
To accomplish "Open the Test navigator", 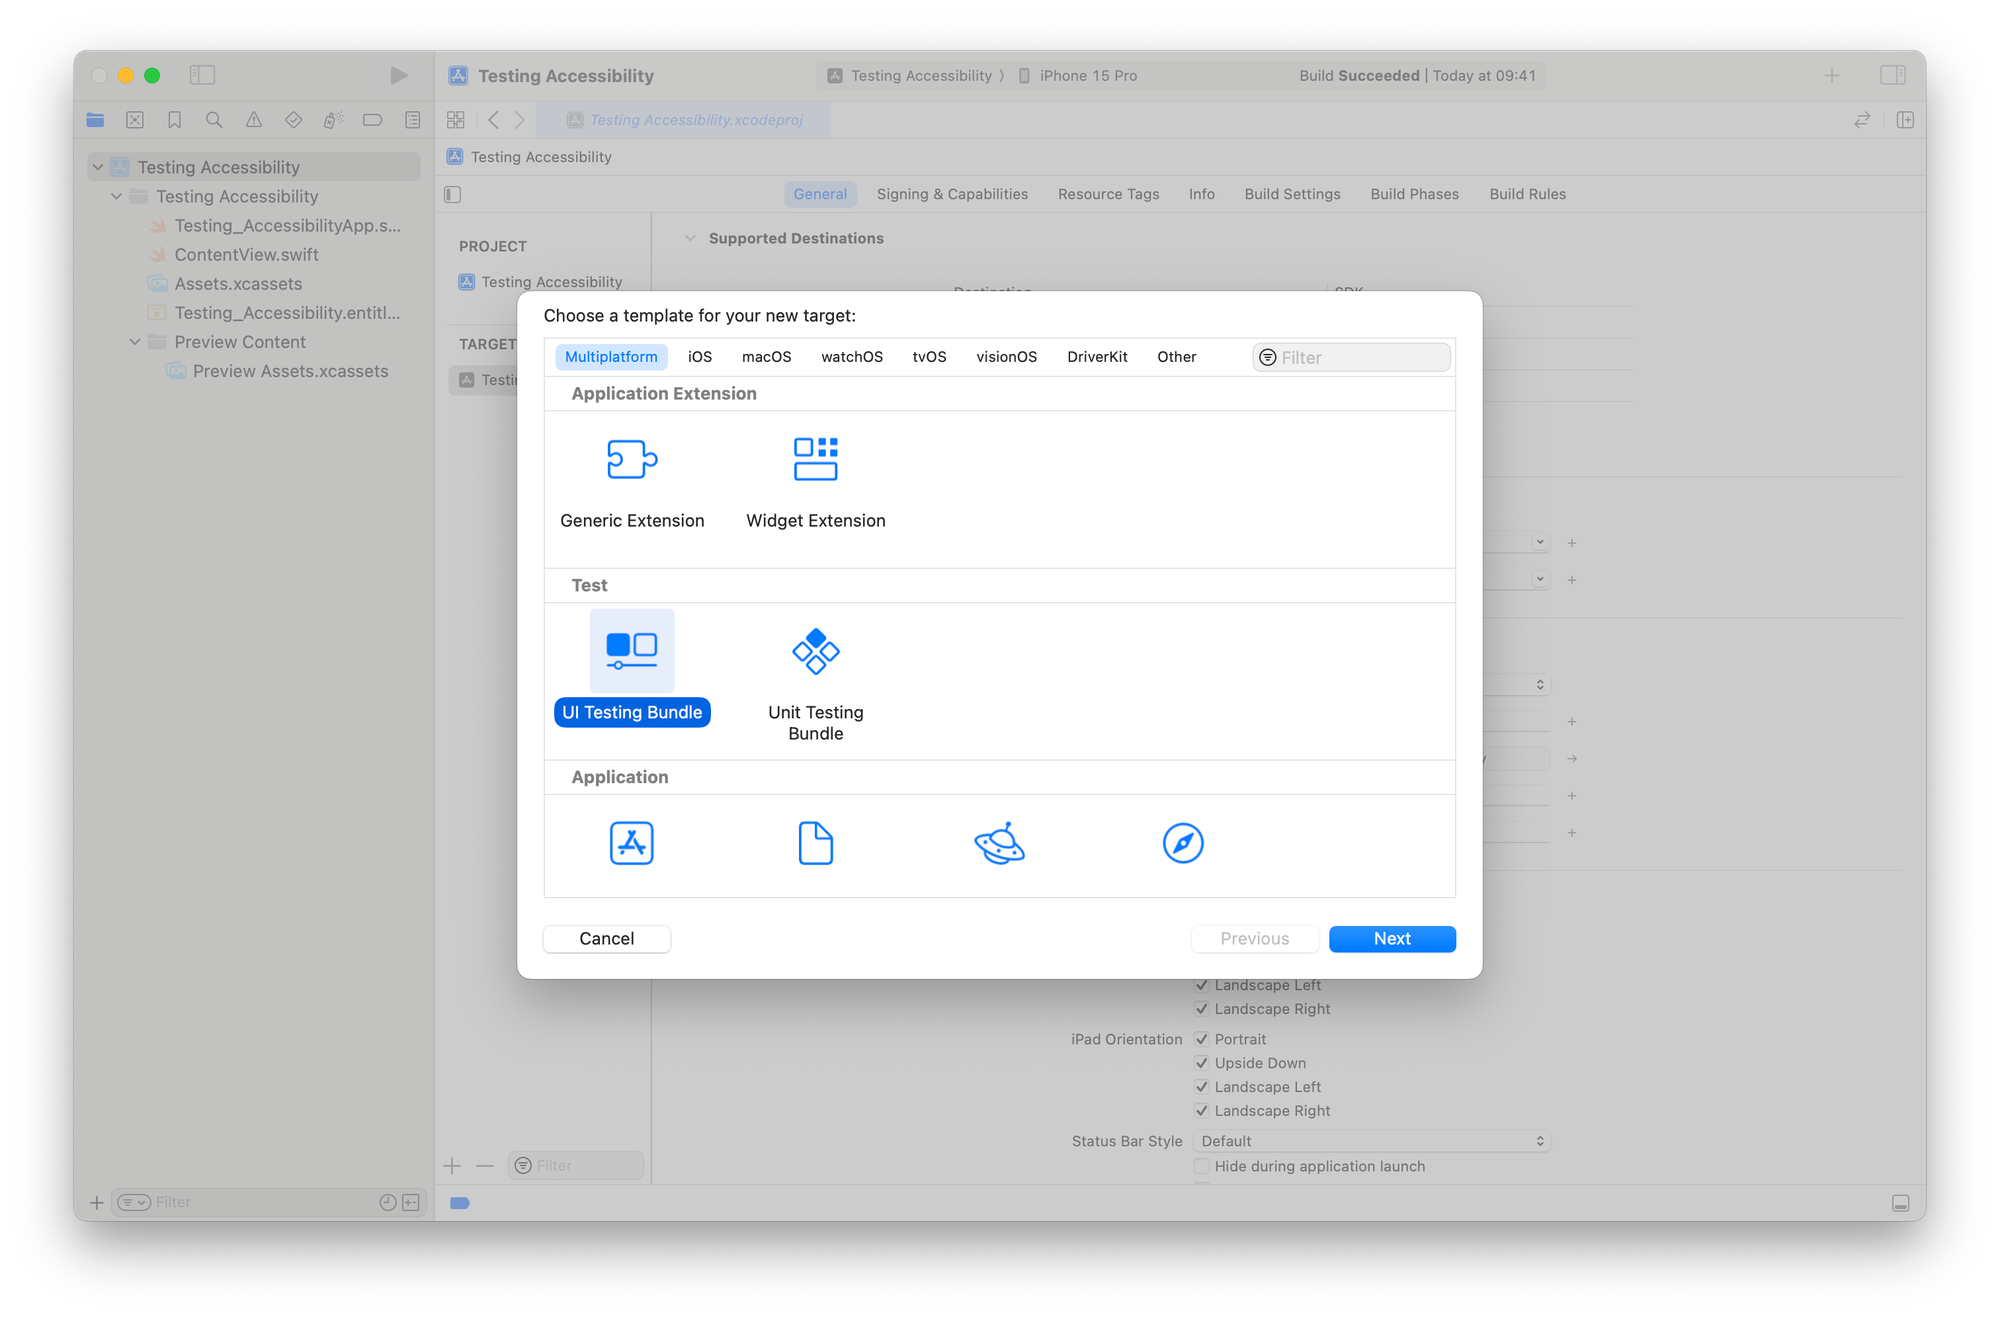I will point(292,119).
